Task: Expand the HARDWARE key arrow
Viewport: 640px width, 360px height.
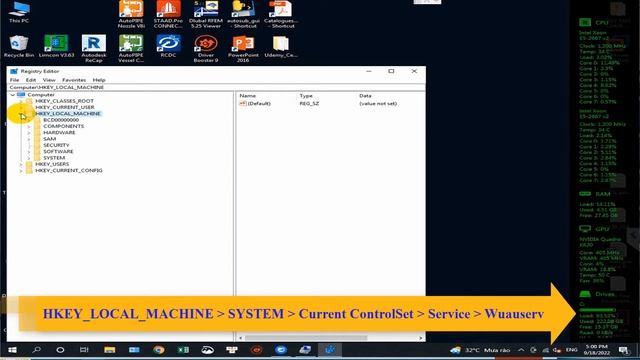Action: point(29,133)
